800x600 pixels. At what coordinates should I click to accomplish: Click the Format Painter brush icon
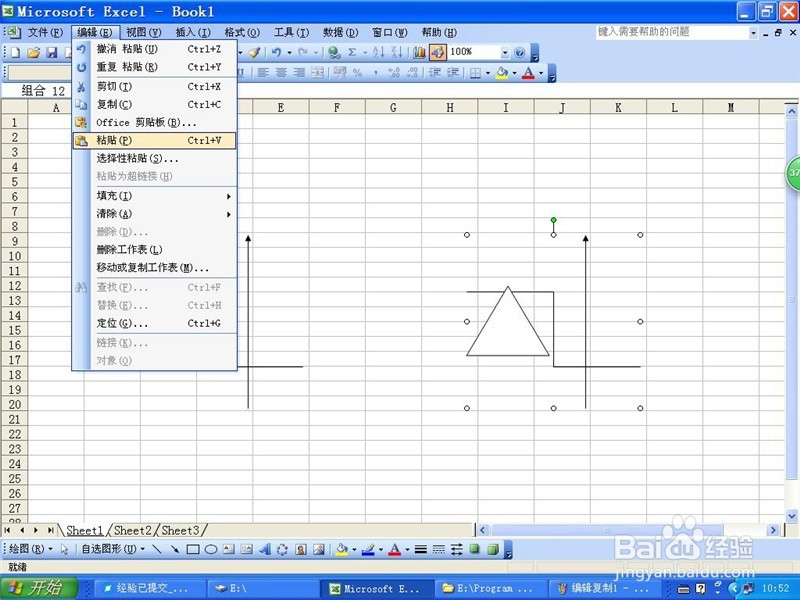(x=255, y=52)
